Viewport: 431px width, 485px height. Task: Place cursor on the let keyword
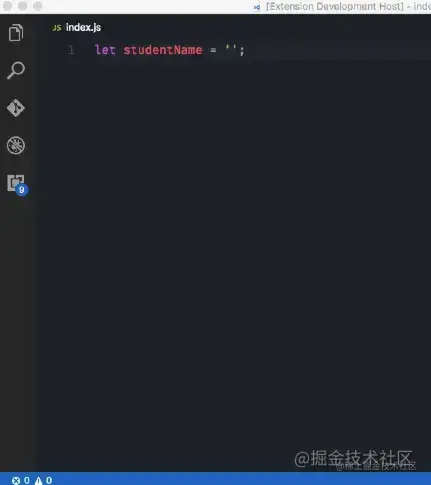coord(105,50)
